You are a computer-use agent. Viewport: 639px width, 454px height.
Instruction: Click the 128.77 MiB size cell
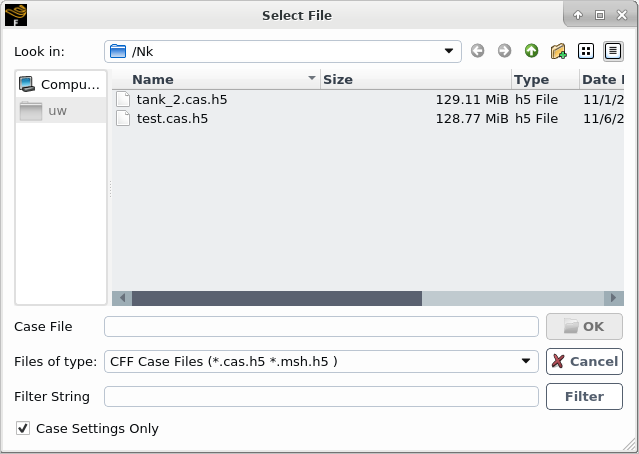(x=472, y=119)
